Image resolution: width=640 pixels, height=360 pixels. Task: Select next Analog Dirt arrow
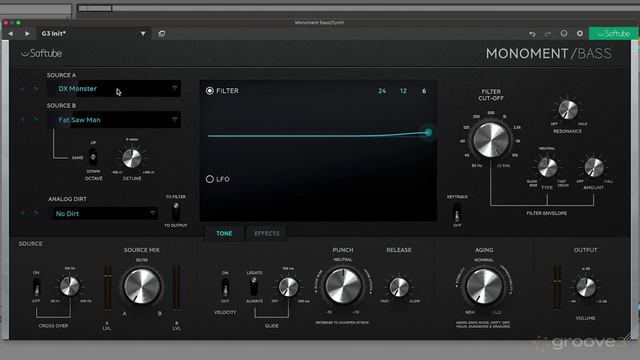pyautogui.click(x=36, y=213)
